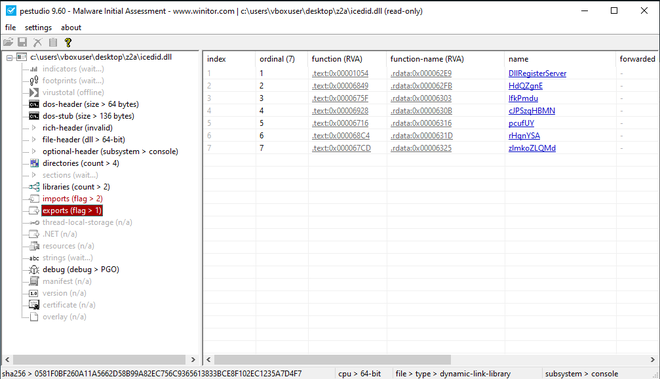
Task: Click the certificate node icon
Action: pos(34,305)
